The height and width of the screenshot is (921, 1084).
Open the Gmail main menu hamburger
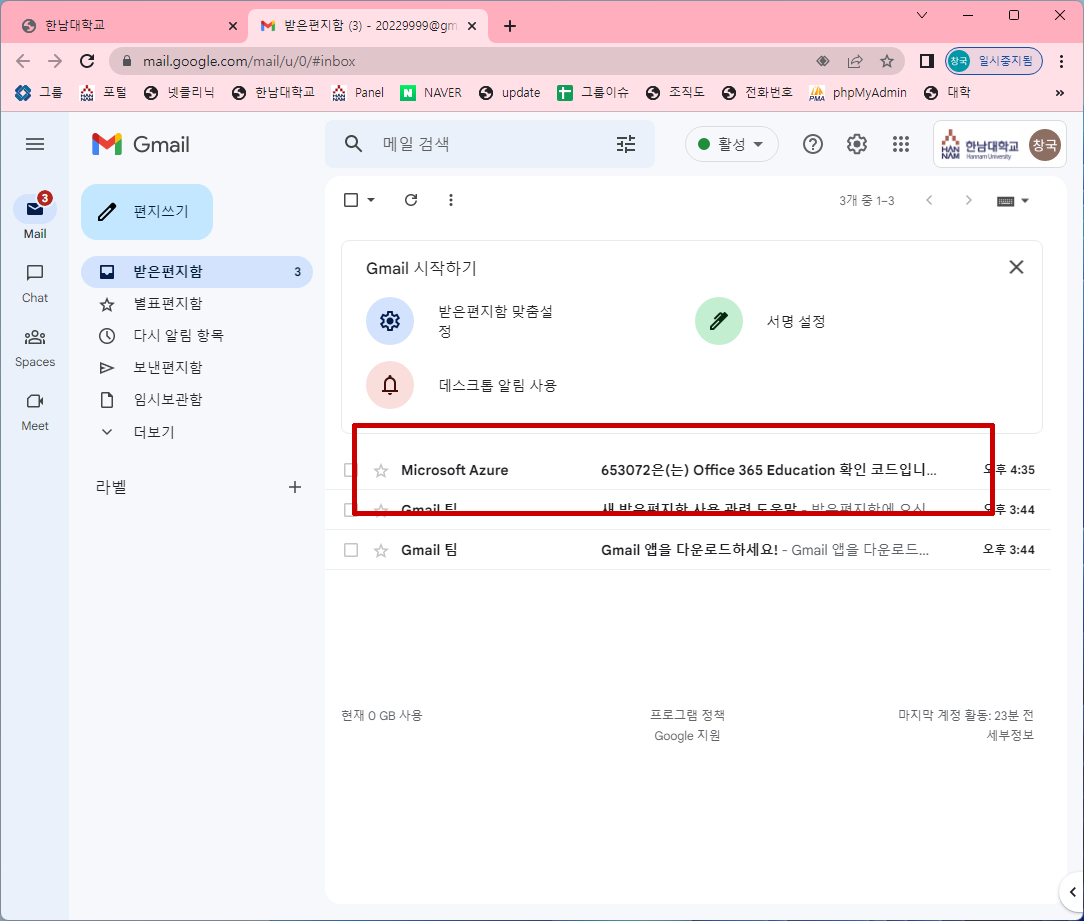[35, 145]
